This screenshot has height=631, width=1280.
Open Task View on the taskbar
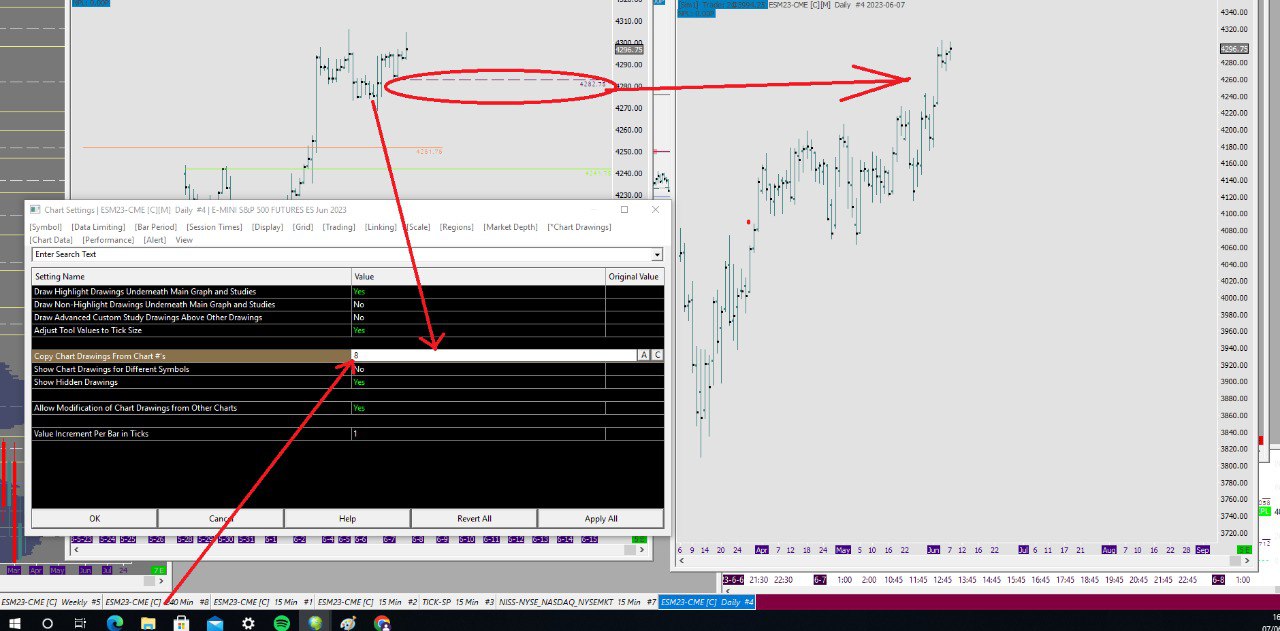click(81, 622)
